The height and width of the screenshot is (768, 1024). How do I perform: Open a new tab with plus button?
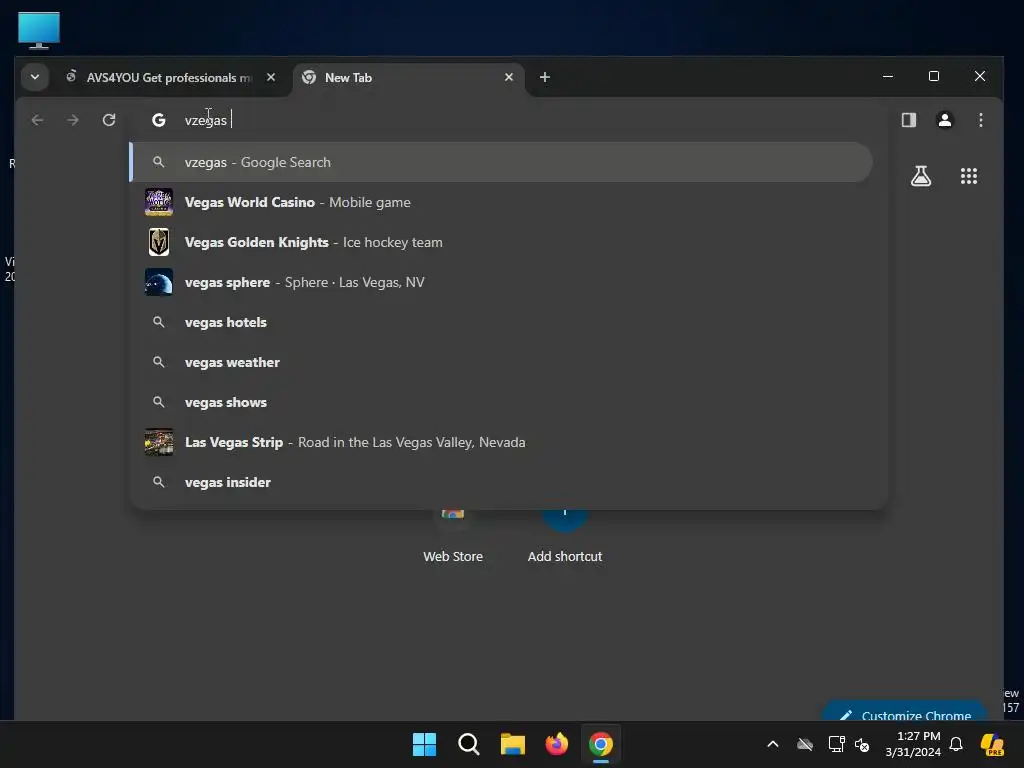point(545,77)
